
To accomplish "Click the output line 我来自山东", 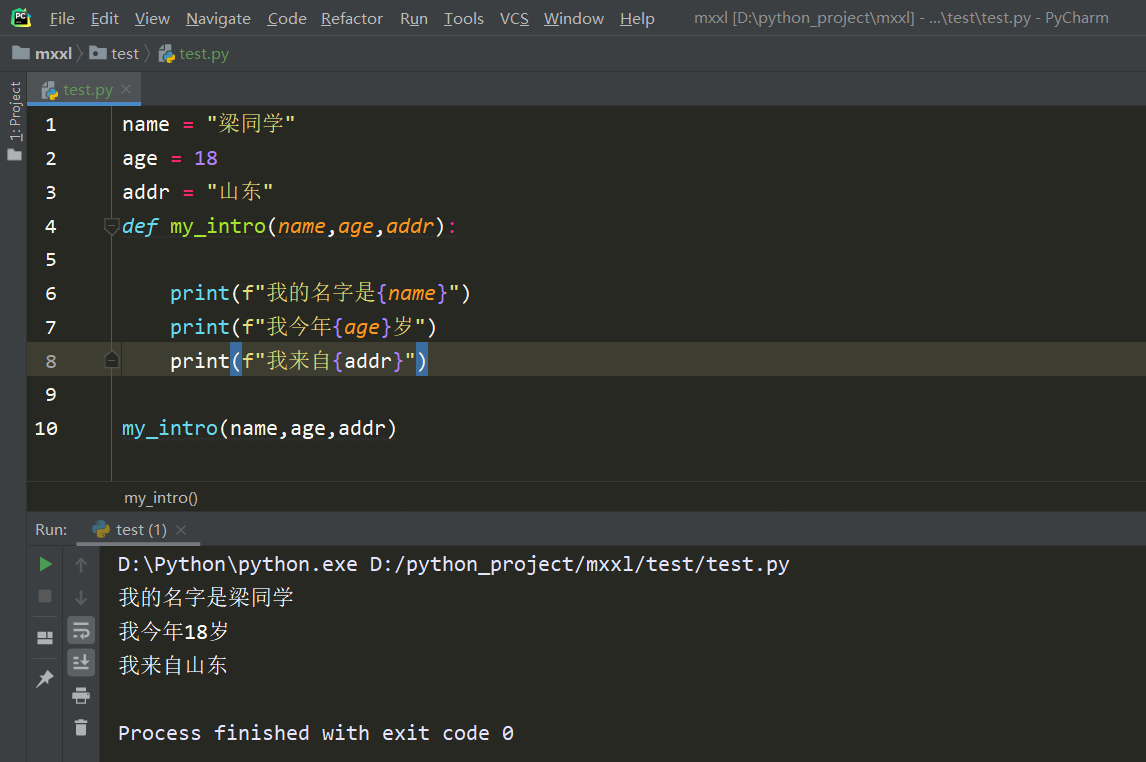I will point(173,665).
